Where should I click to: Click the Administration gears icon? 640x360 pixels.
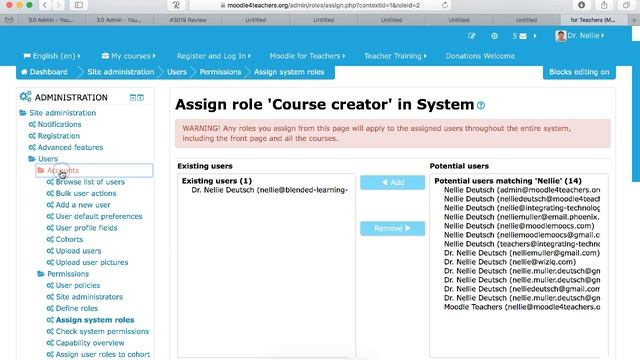[x=25, y=97]
